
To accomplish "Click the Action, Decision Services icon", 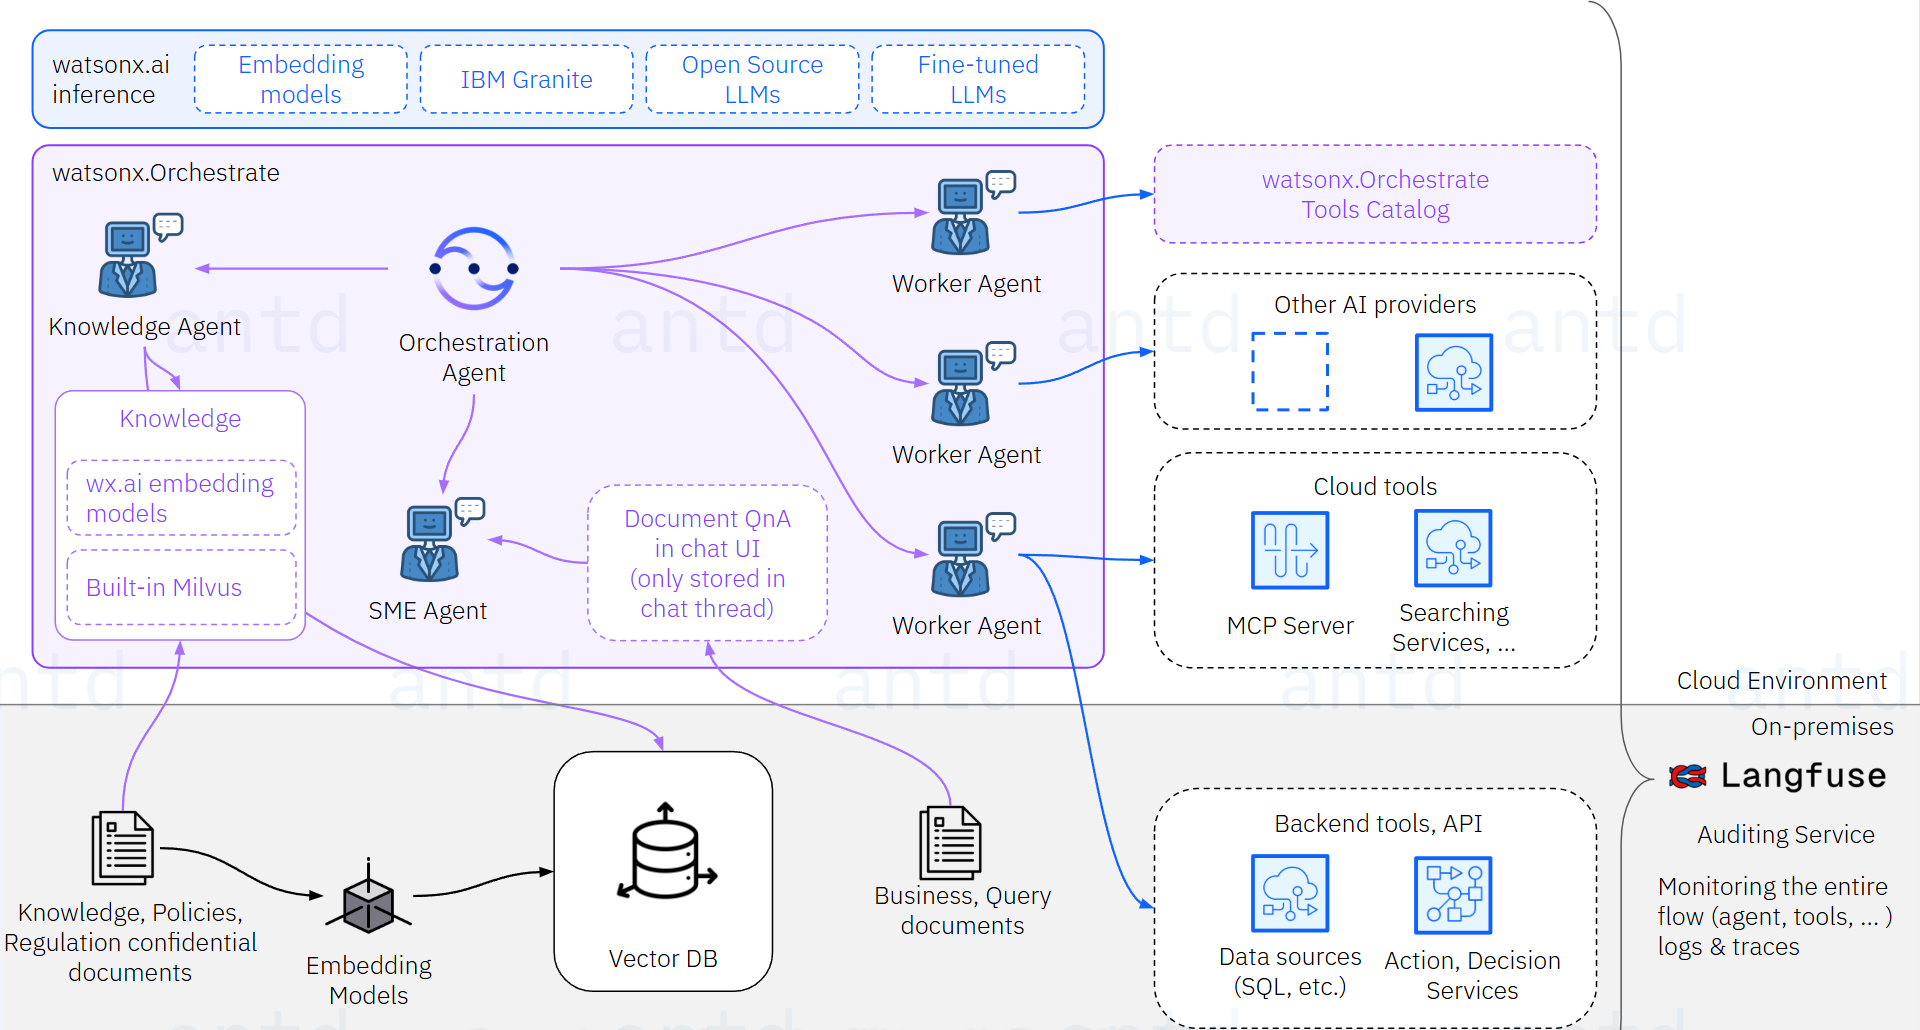I will tap(1452, 895).
